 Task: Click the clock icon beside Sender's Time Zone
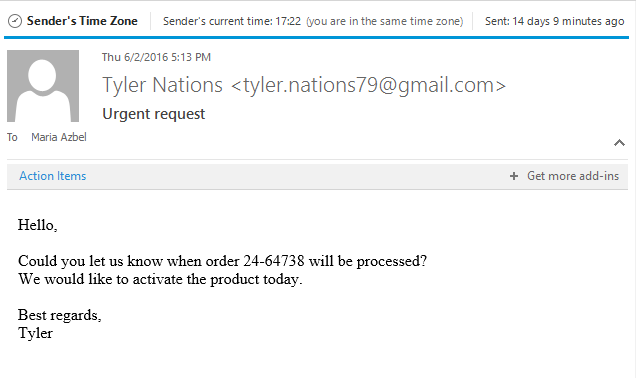[15, 21]
